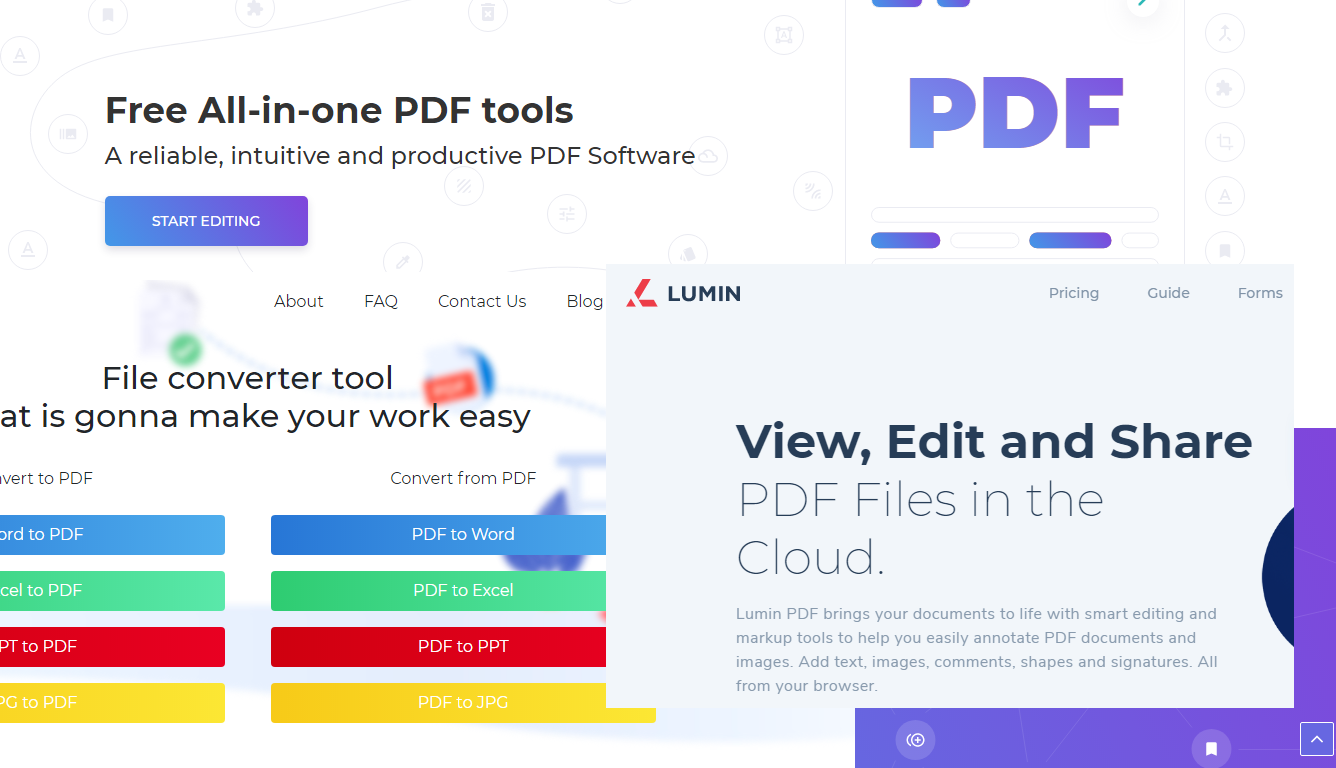Click the 'Convert from PDF' heading
The width and height of the screenshot is (1336, 768).
click(463, 478)
